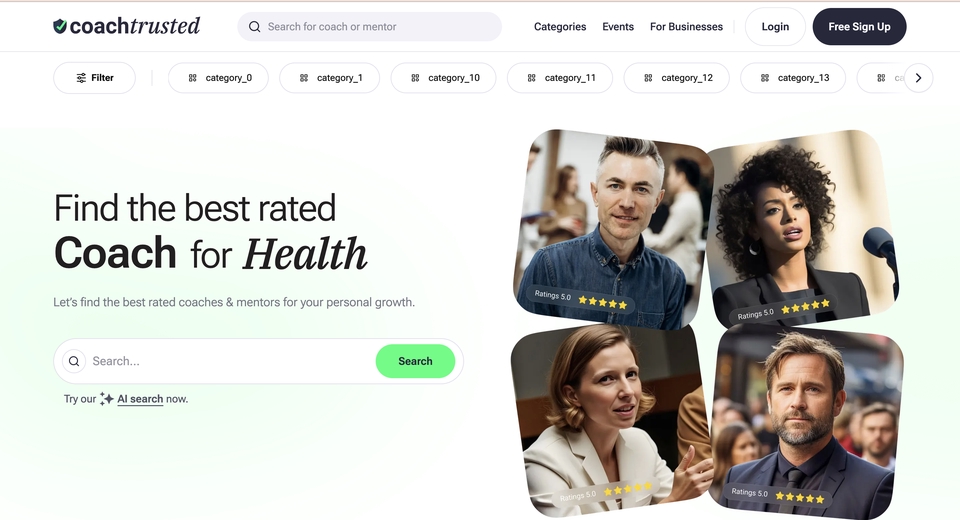
Task: Open the curly-haired woman coach photo
Action: 802,227
